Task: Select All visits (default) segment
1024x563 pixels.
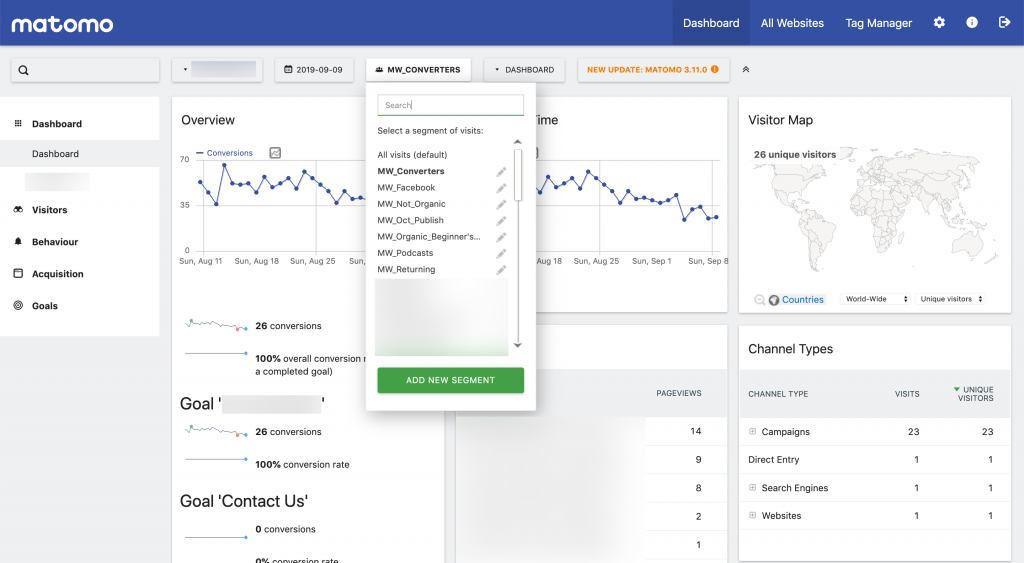Action: 412,155
